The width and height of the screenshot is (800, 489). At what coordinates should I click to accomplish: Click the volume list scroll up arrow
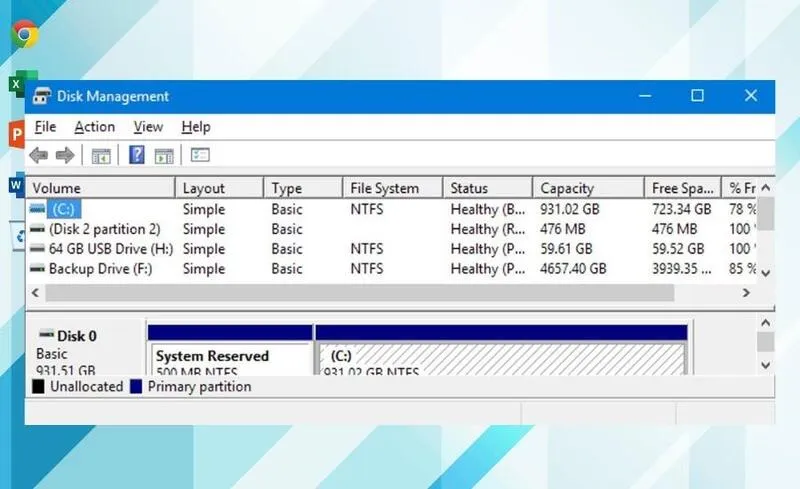[765, 188]
